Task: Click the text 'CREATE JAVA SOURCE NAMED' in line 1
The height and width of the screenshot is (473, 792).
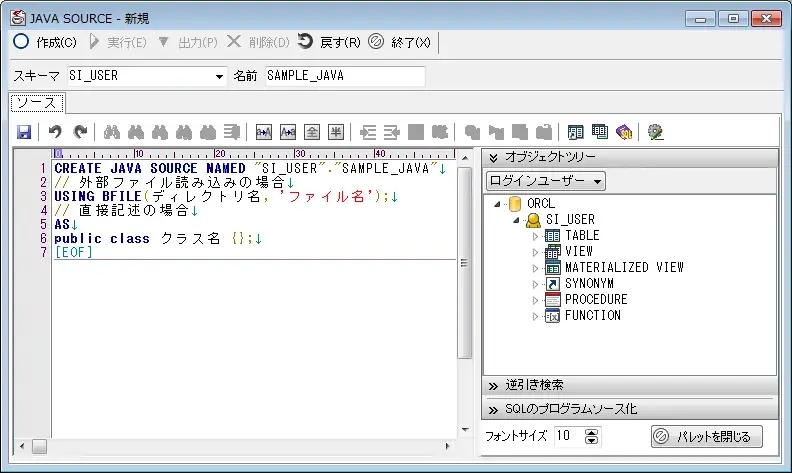Action: [x=150, y=168]
